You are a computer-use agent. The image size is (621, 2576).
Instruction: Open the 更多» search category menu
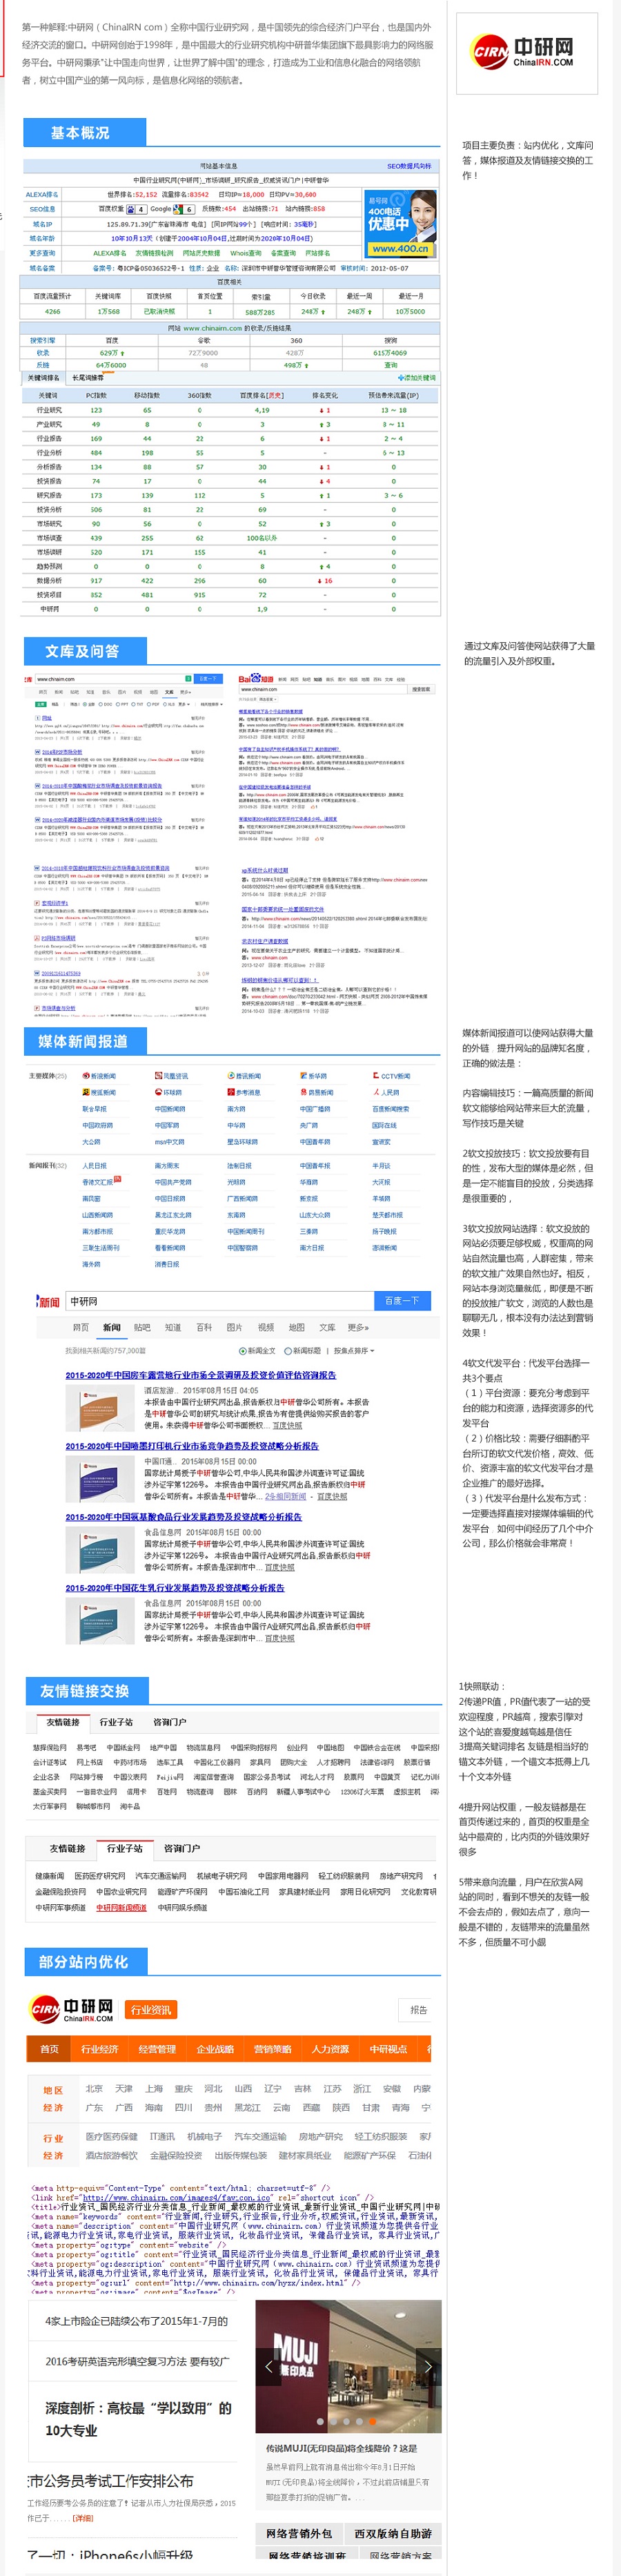[358, 1328]
